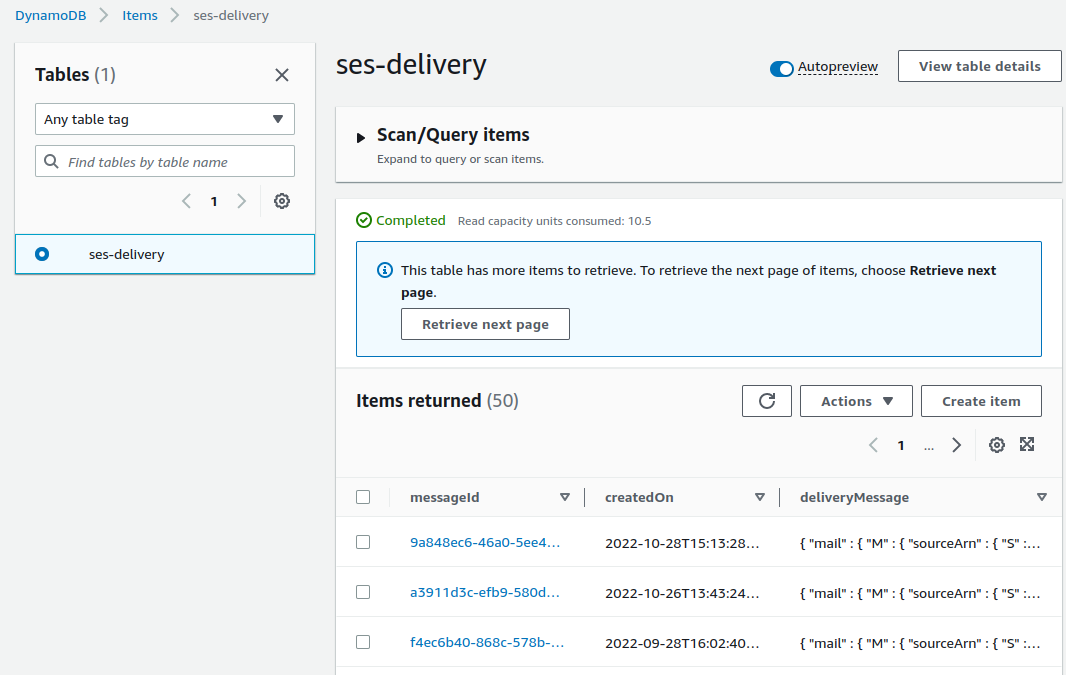Toggle the Autopreview switch
The height and width of the screenshot is (675, 1066).
pos(781,69)
